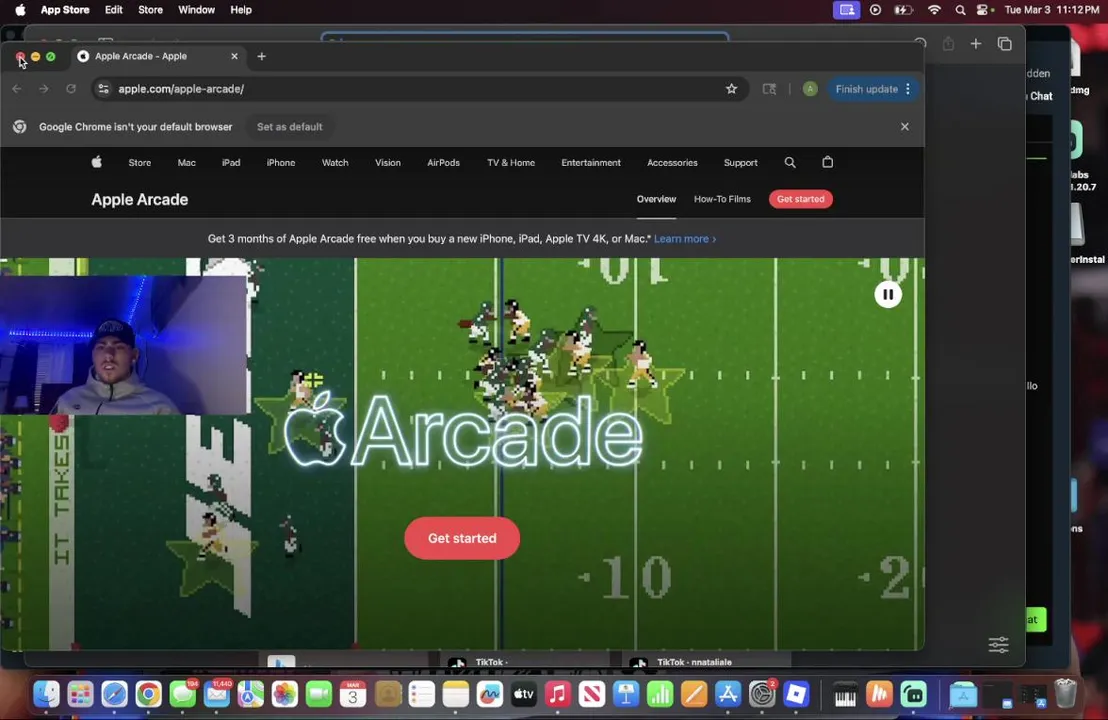Open Store in Apple site navigation
1108x720 pixels.
pyautogui.click(x=140, y=163)
